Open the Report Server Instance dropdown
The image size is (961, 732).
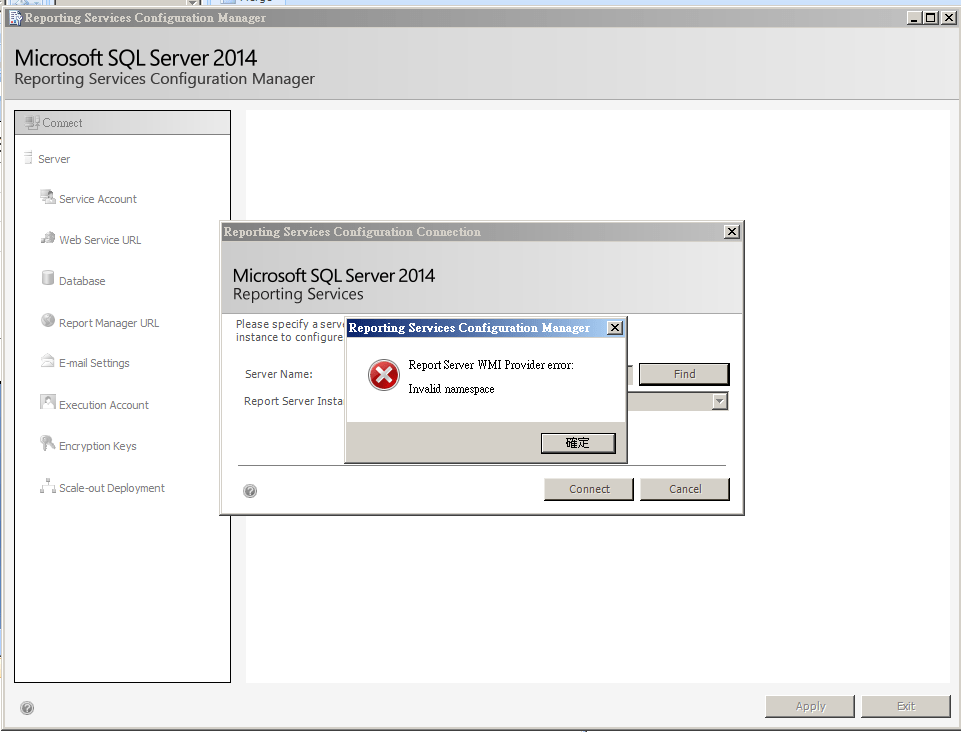click(x=718, y=400)
